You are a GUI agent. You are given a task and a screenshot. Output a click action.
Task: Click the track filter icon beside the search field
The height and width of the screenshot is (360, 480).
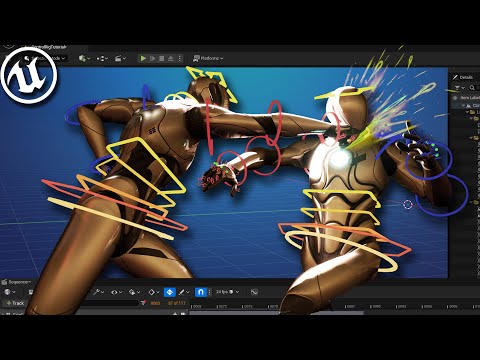pyautogui.click(x=144, y=303)
